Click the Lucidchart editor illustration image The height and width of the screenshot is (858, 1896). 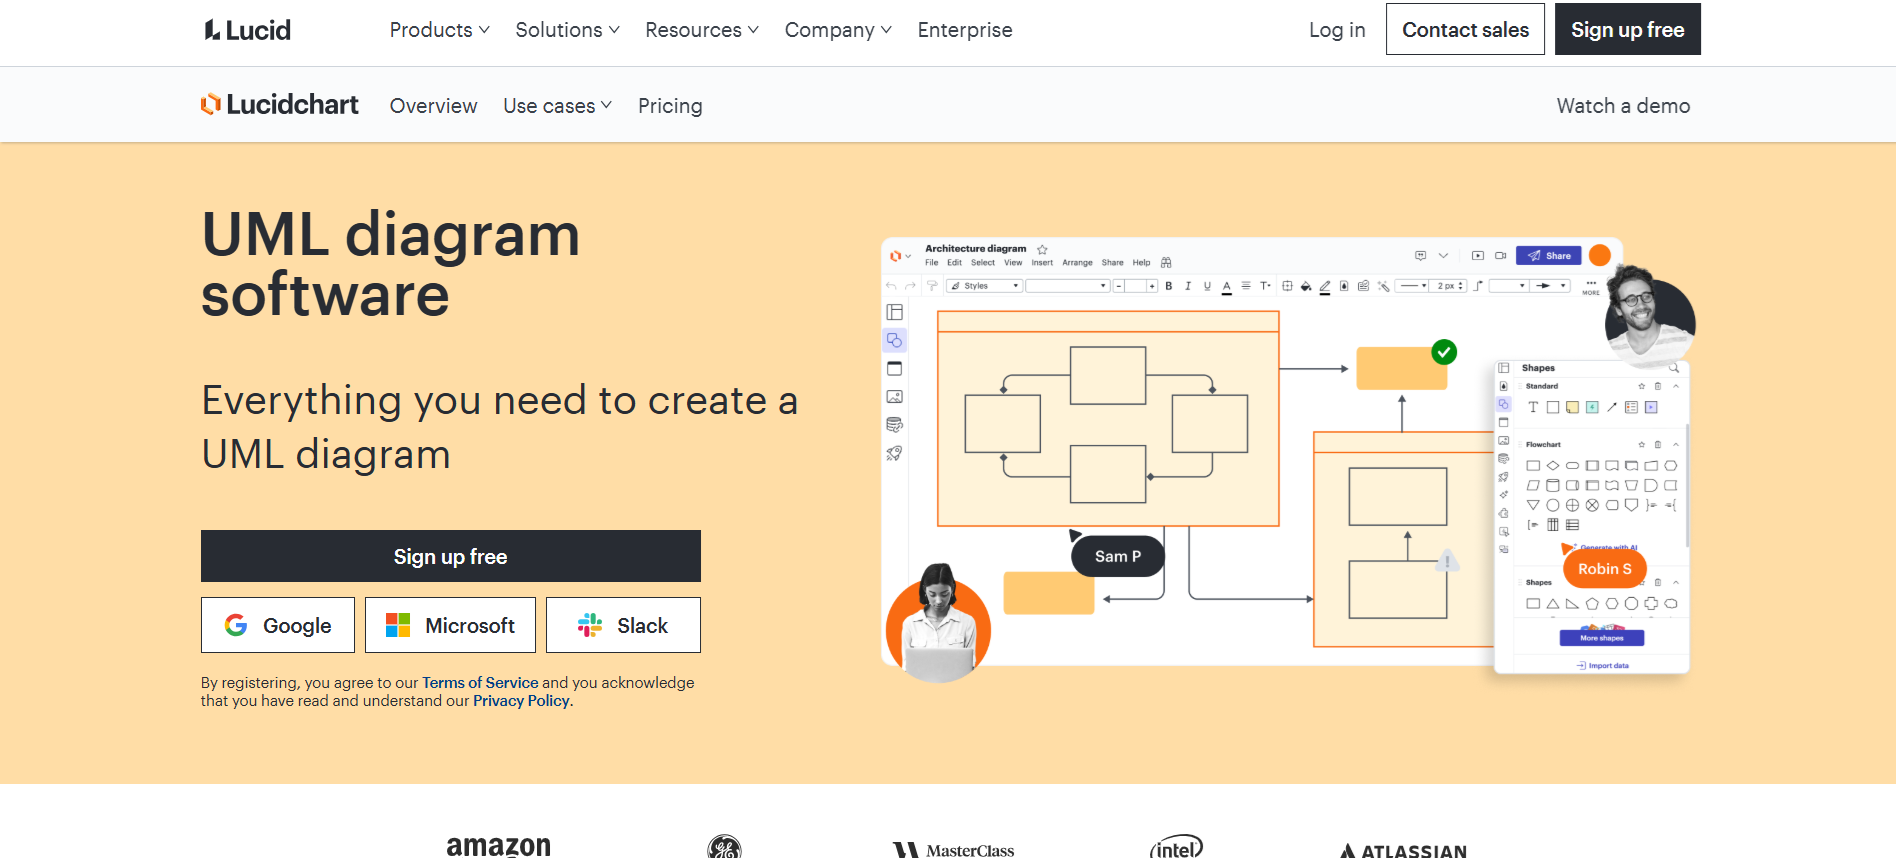1288,458
